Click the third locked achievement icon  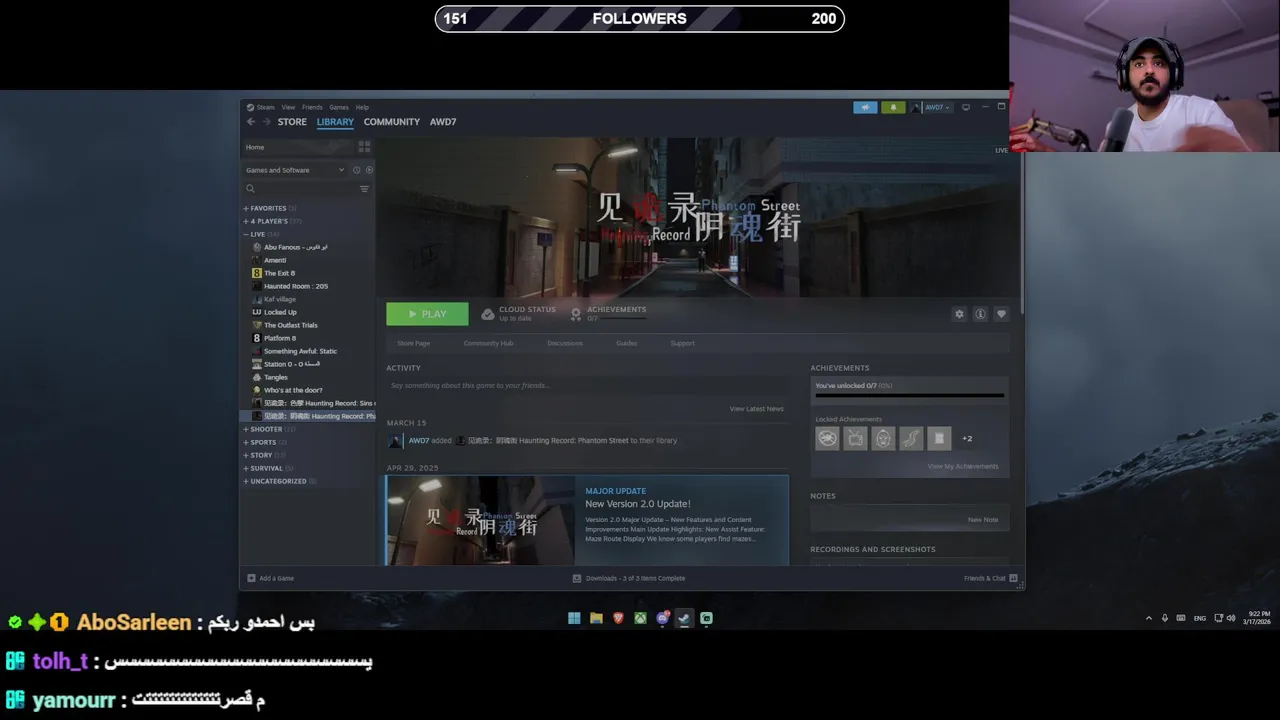tap(883, 438)
